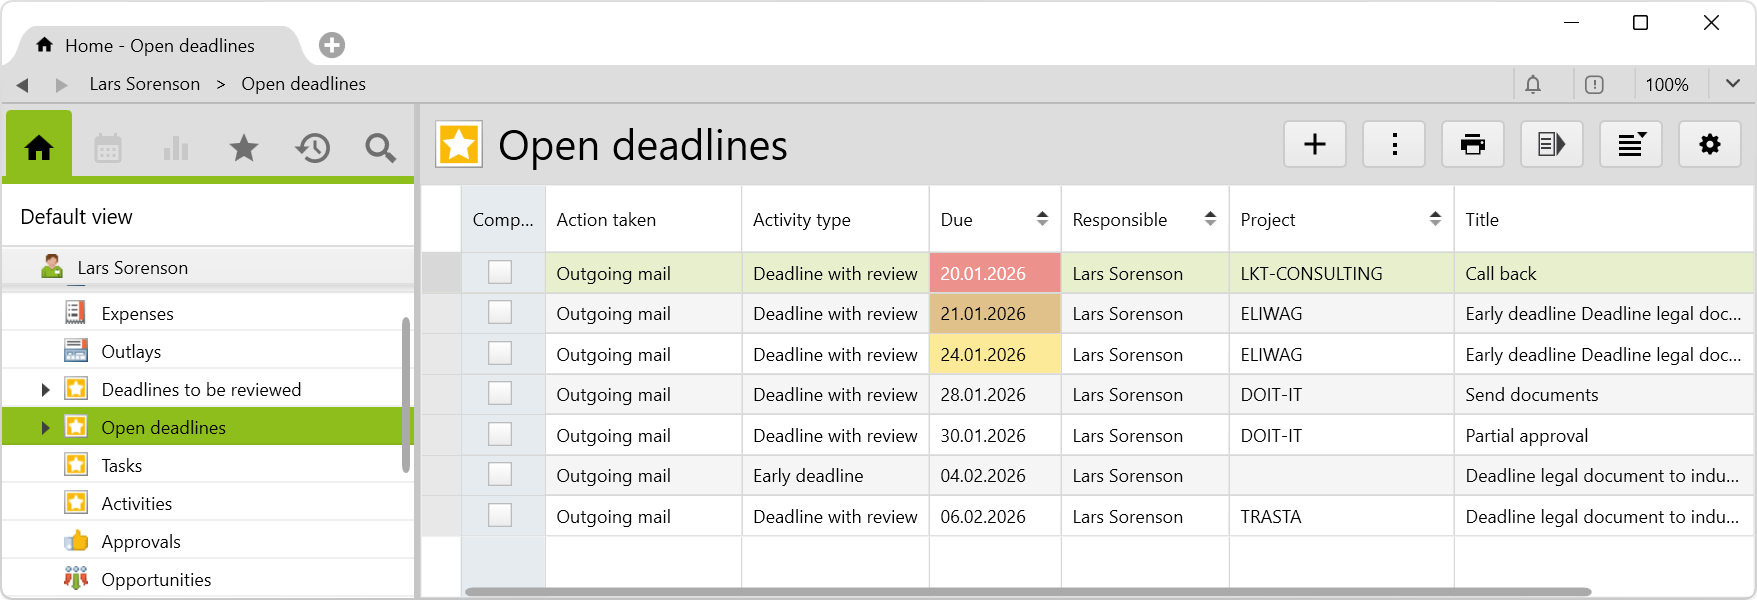The height and width of the screenshot is (600, 1757).
Task: Click the red 20.01.2026 due date cell
Action: point(995,273)
